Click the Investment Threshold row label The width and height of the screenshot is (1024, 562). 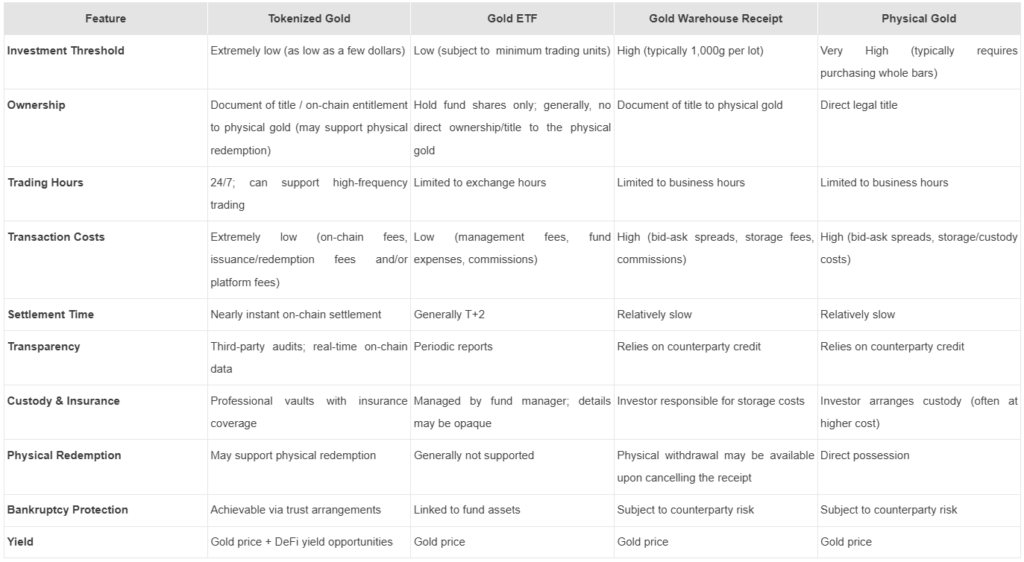(x=64, y=50)
